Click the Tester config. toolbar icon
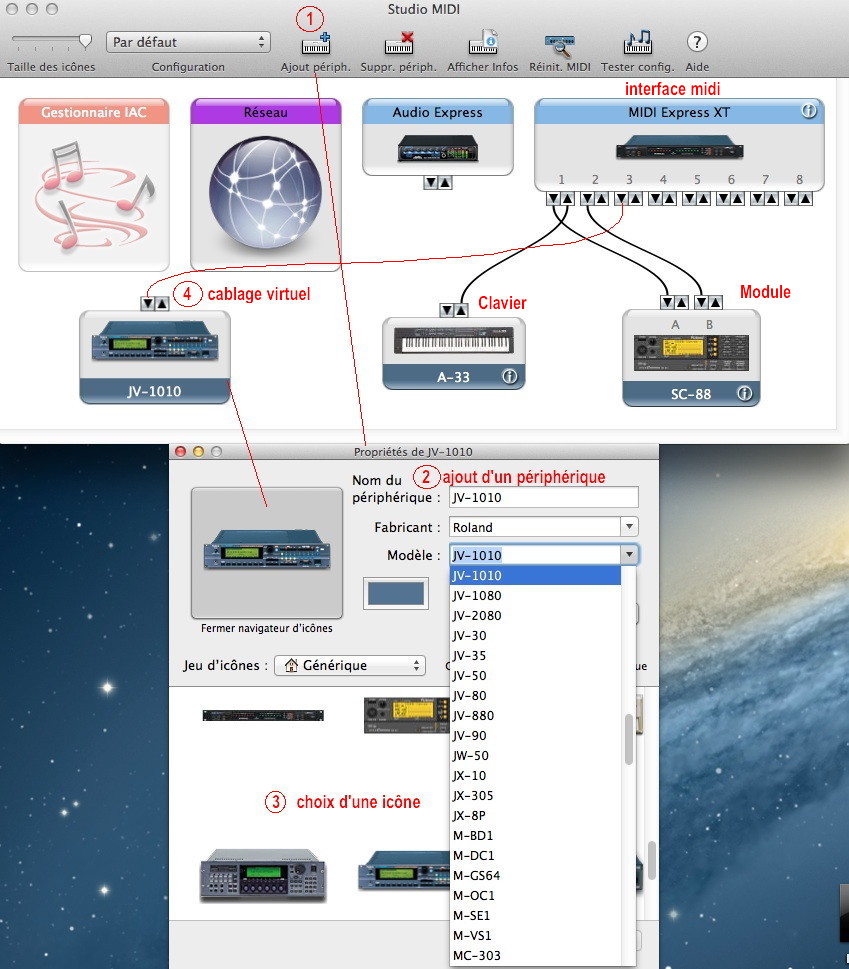849x969 pixels. (637, 42)
